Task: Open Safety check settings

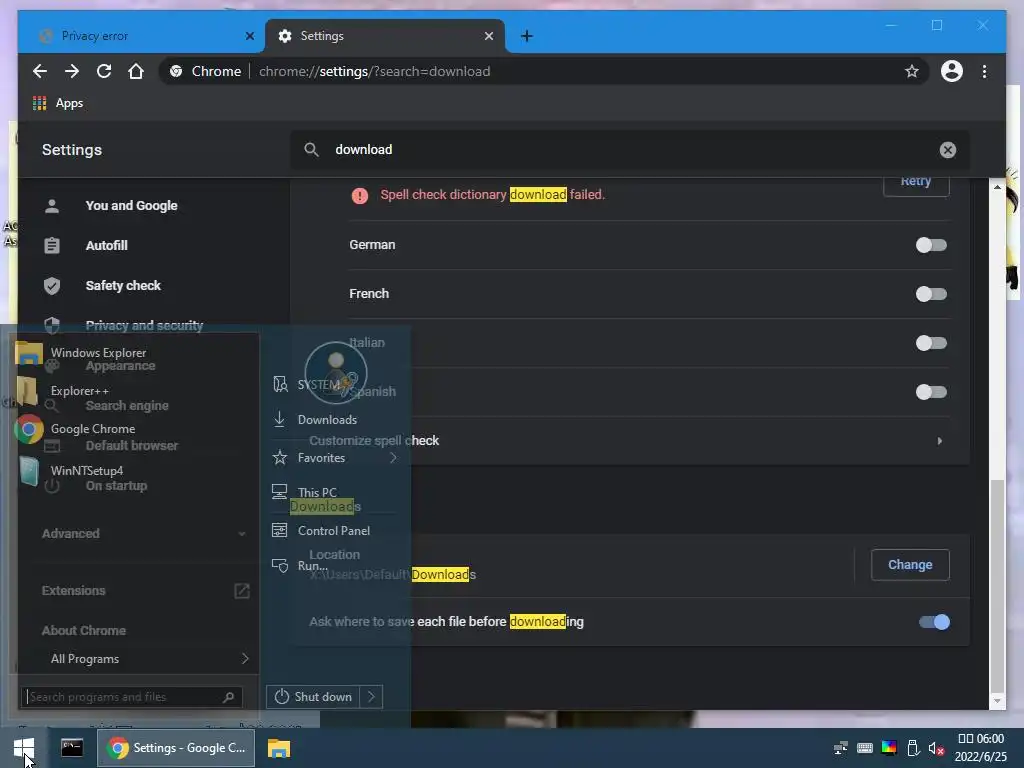Action: tap(123, 285)
